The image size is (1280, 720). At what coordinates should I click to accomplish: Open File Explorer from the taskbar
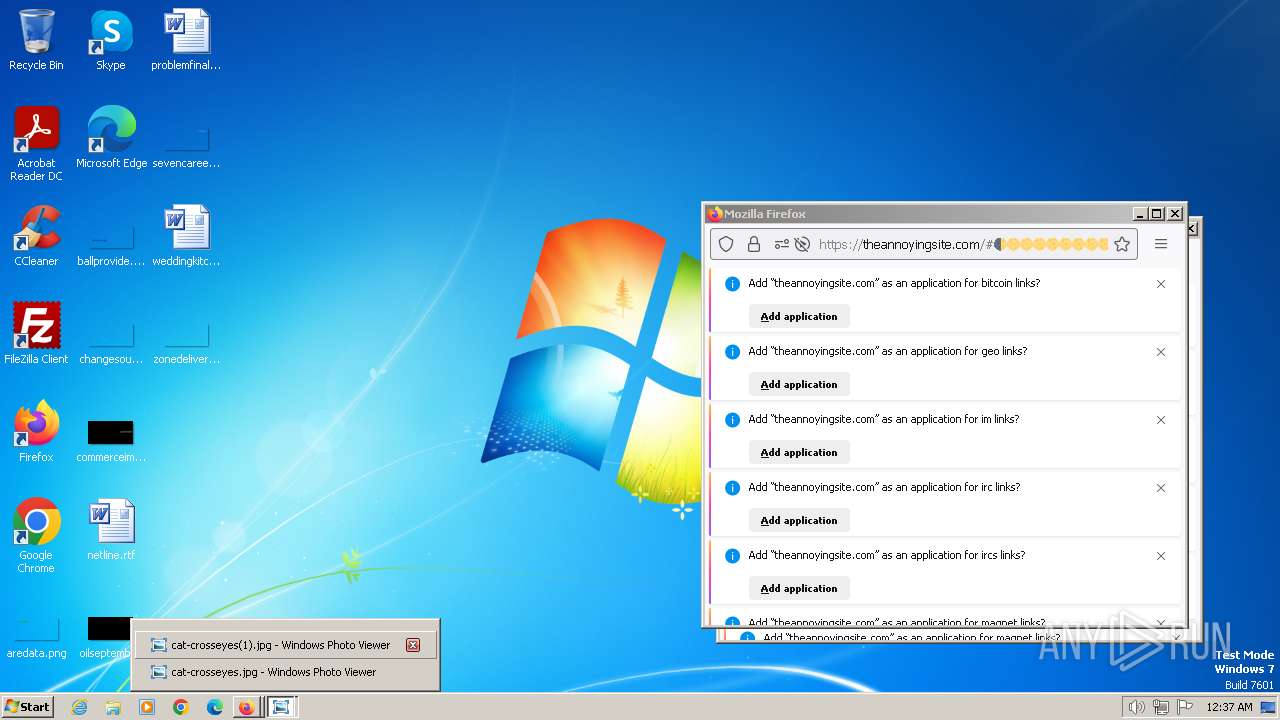tap(113, 707)
